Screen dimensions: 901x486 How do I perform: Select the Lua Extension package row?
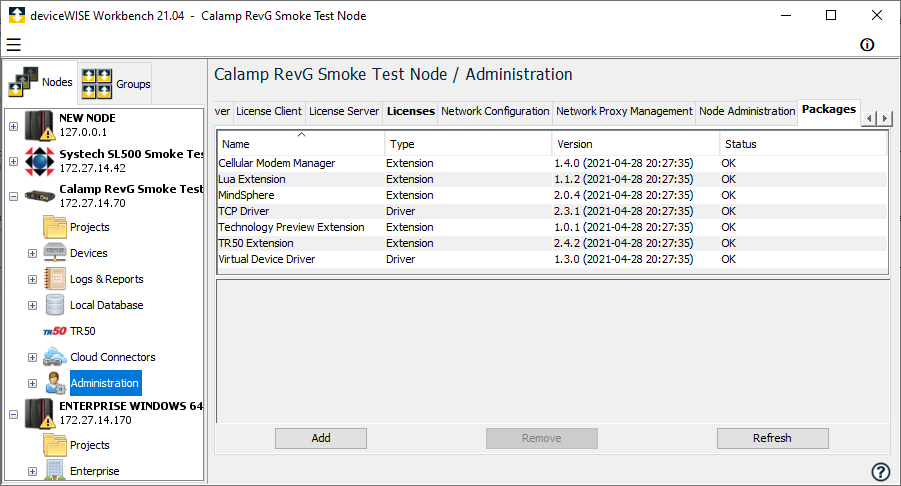click(x=552, y=179)
